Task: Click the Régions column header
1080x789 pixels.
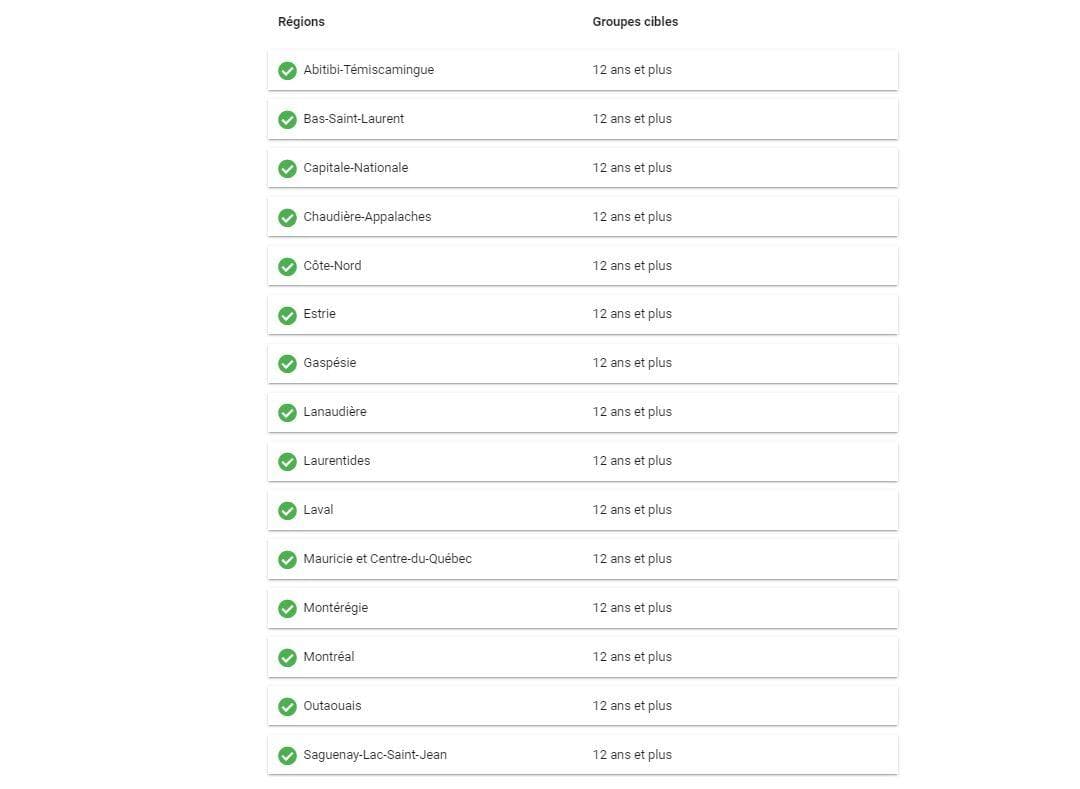Action: 301,22
